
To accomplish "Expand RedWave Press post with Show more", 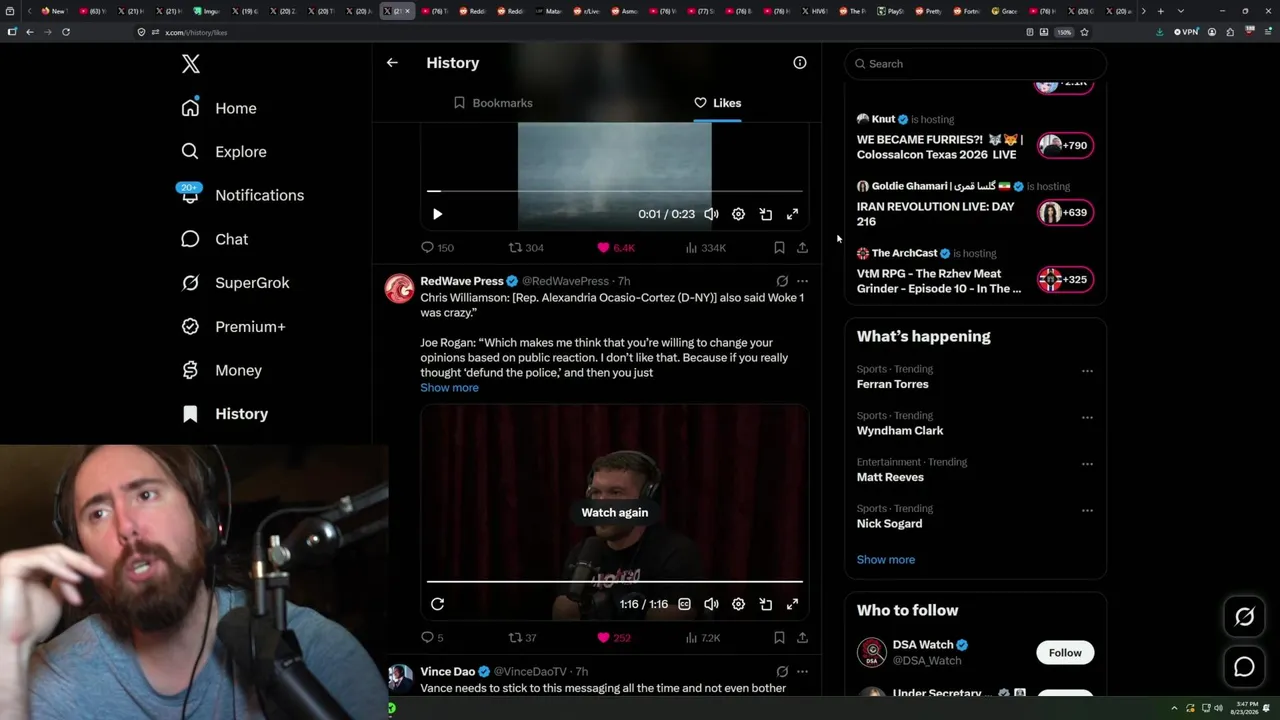I will pyautogui.click(x=449, y=388).
